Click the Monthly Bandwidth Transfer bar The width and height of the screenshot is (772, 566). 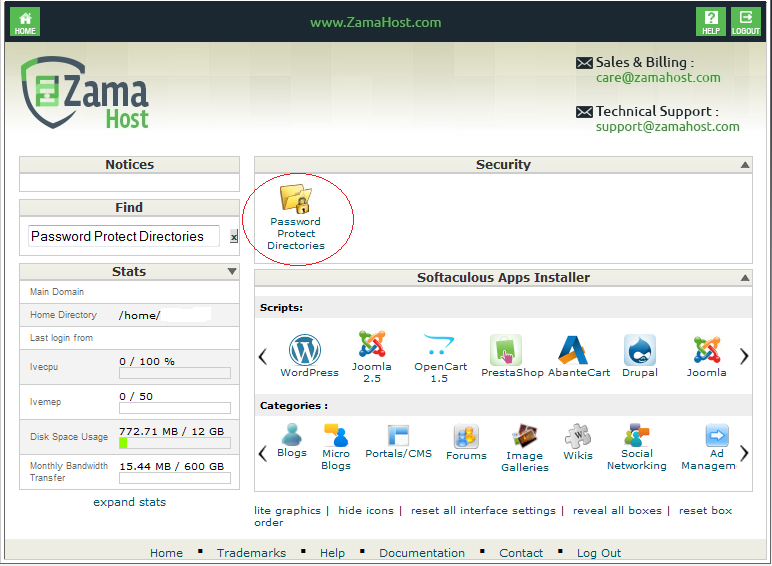175,478
